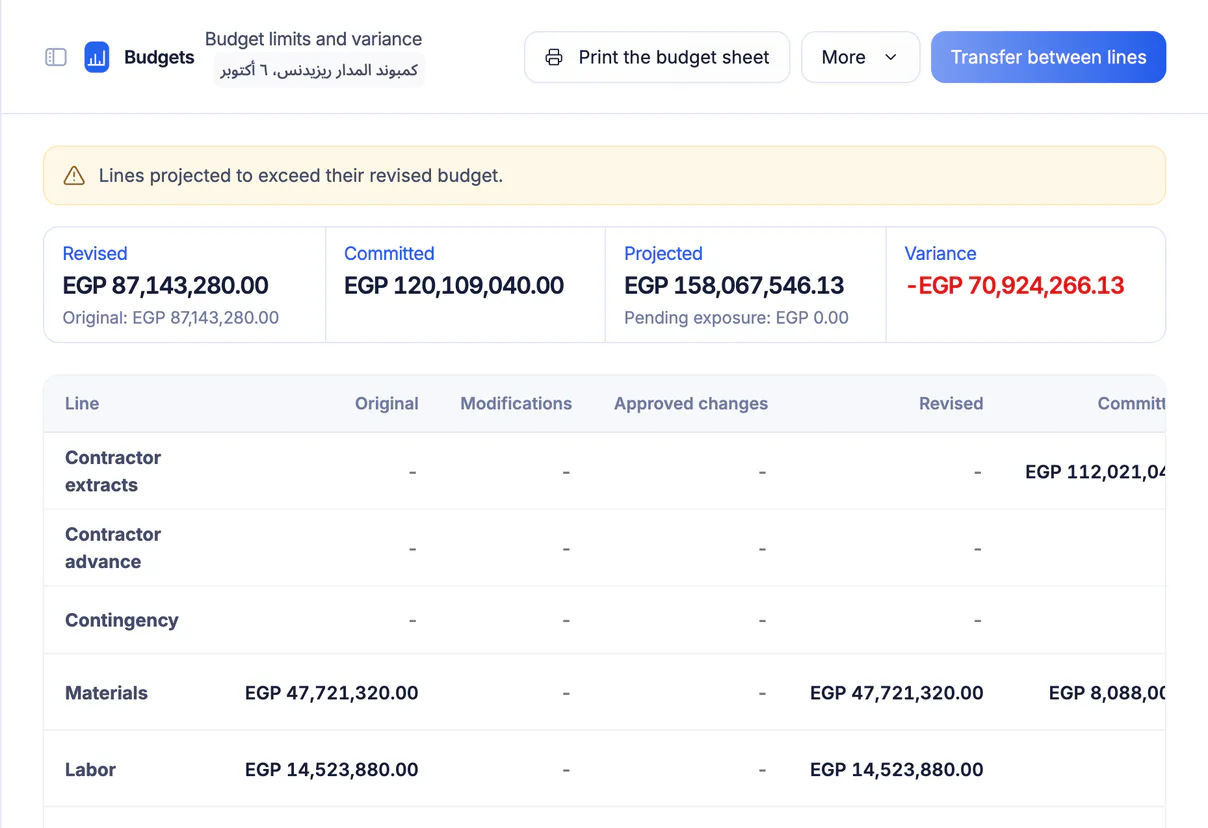Click red variance -EGP 70,924,266.13
The image size is (1208, 828).
pyautogui.click(x=1015, y=285)
